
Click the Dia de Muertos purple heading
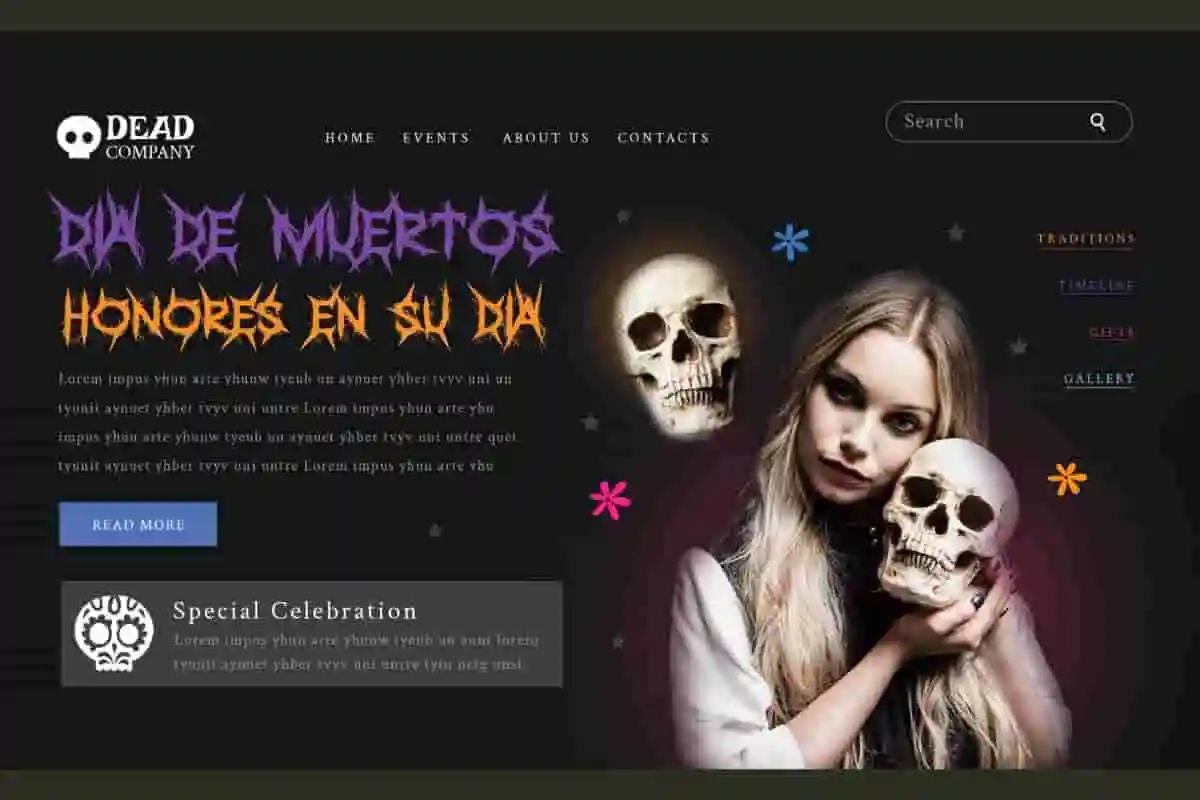(x=305, y=232)
